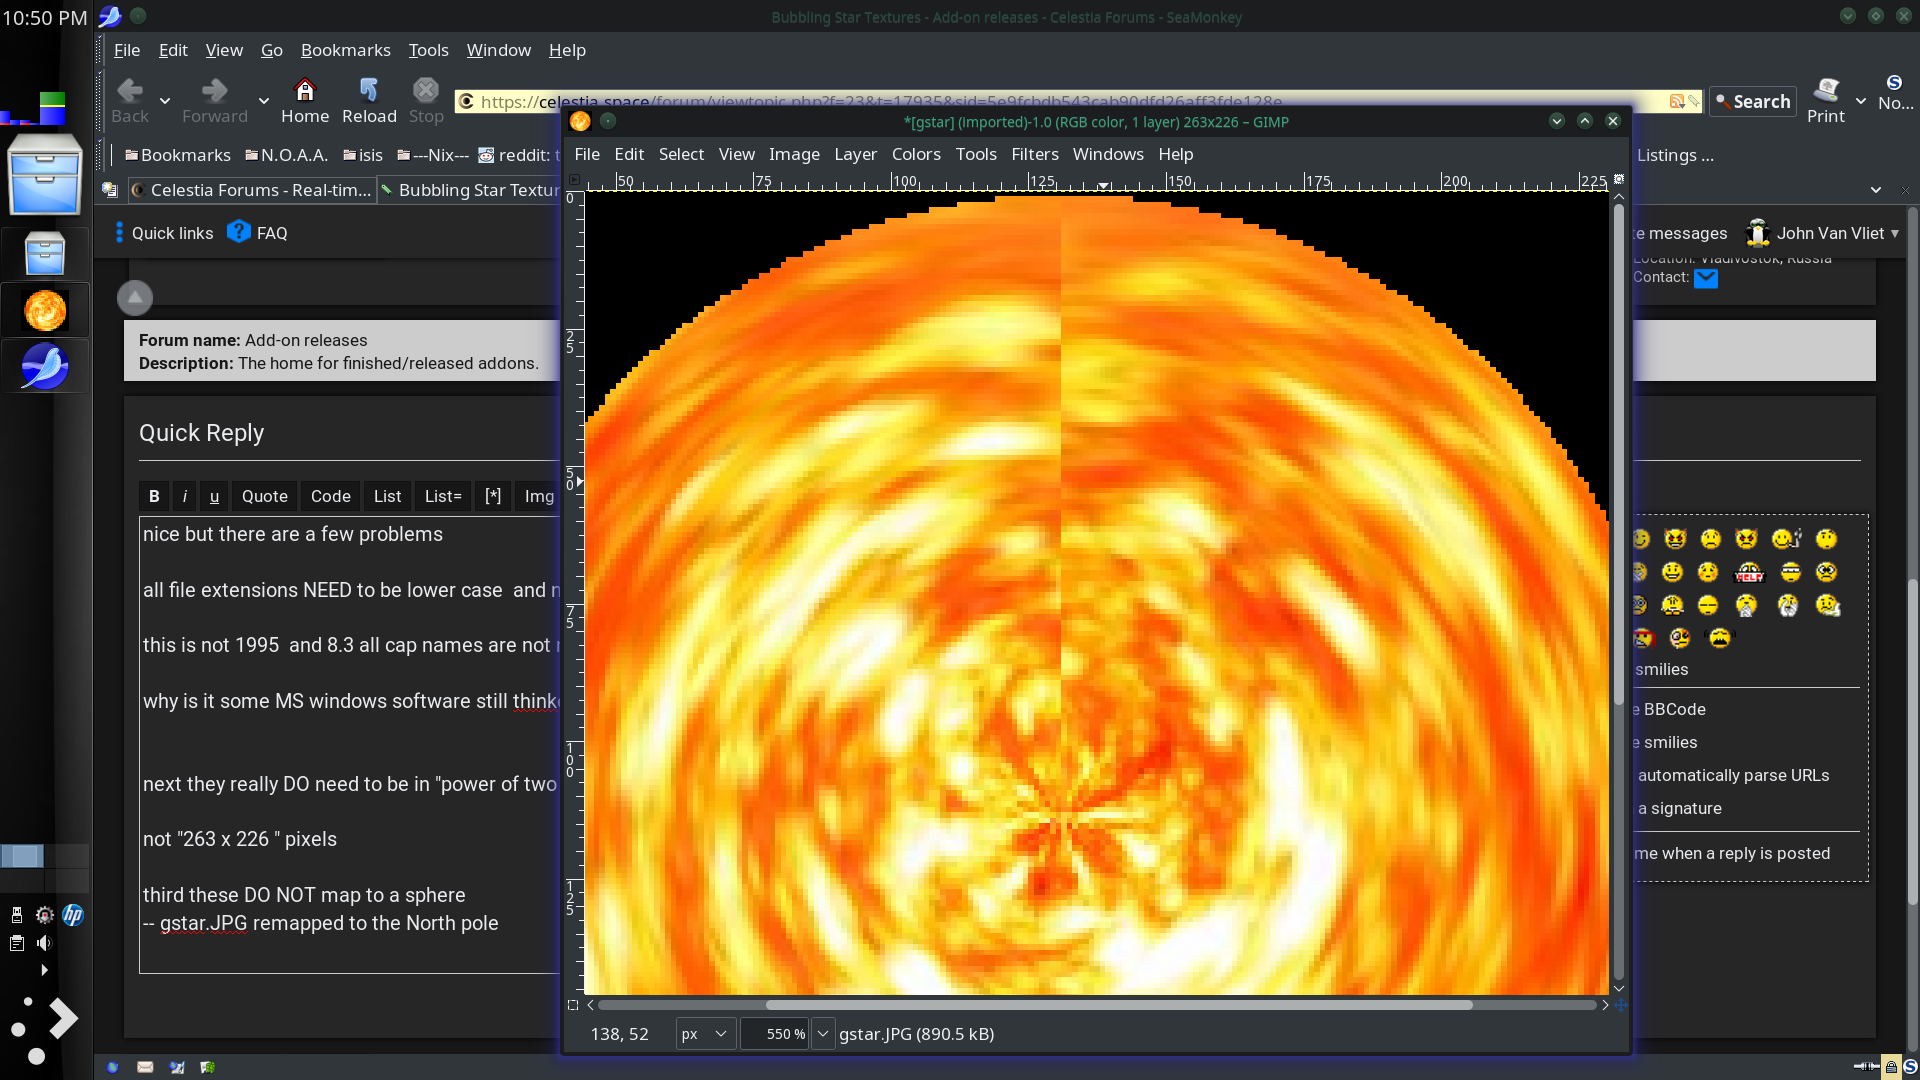Click GIMP's horizontal scrollbar thumb

click(x=1119, y=1005)
